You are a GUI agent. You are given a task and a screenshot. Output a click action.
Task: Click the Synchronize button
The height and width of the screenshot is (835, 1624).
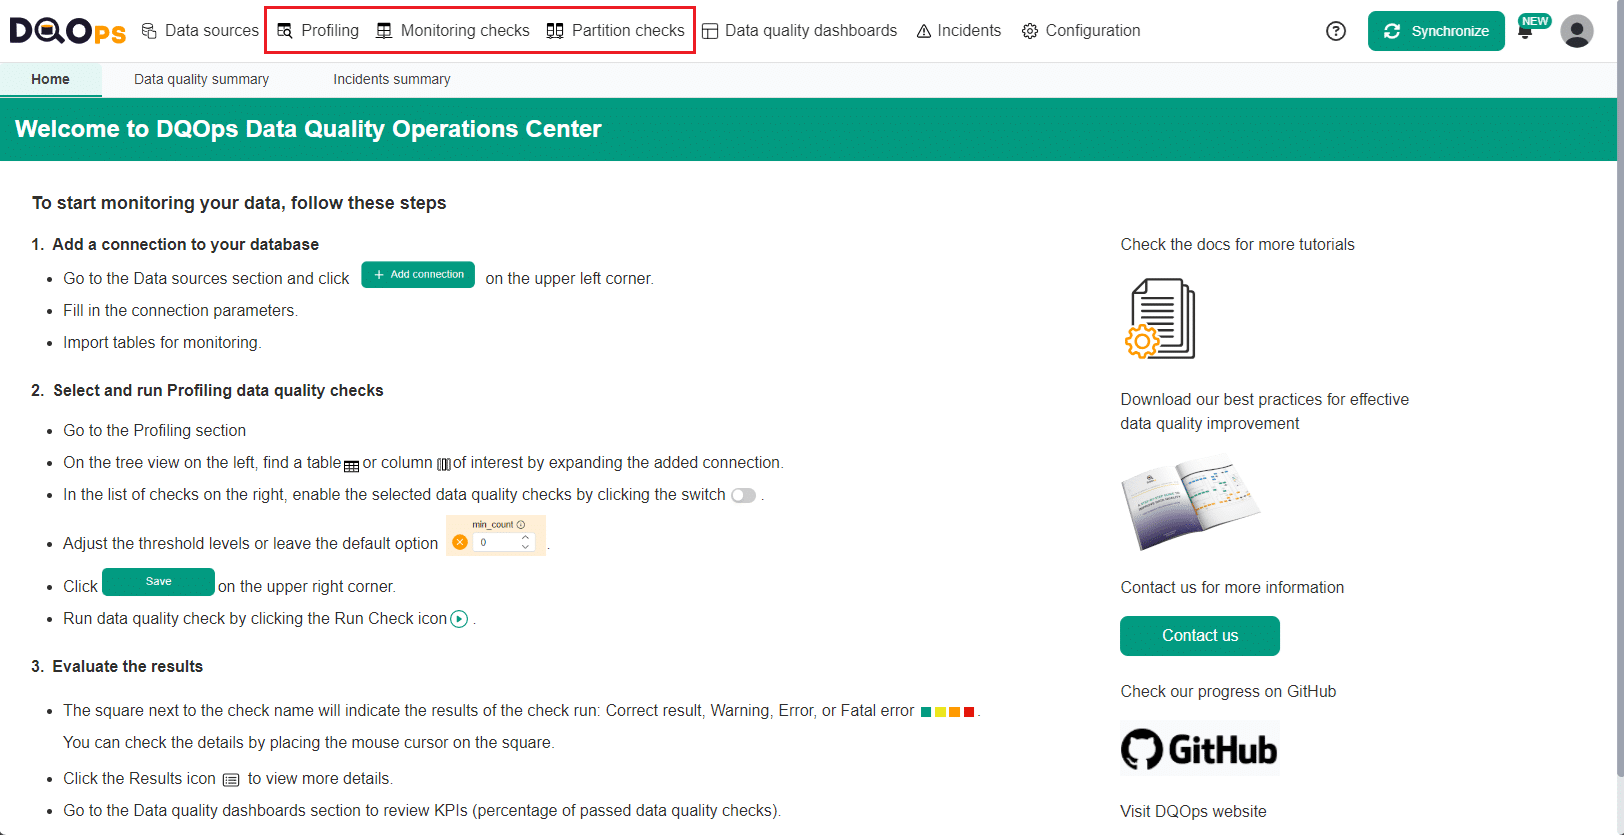[1436, 31]
